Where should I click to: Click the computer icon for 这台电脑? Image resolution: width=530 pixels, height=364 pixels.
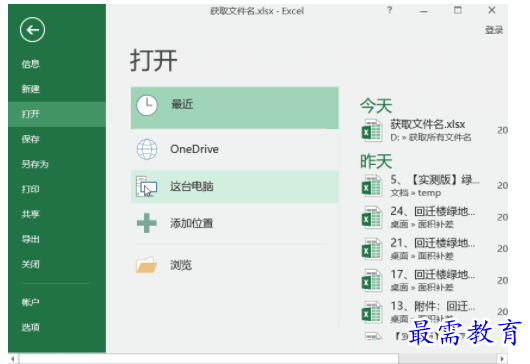146,186
